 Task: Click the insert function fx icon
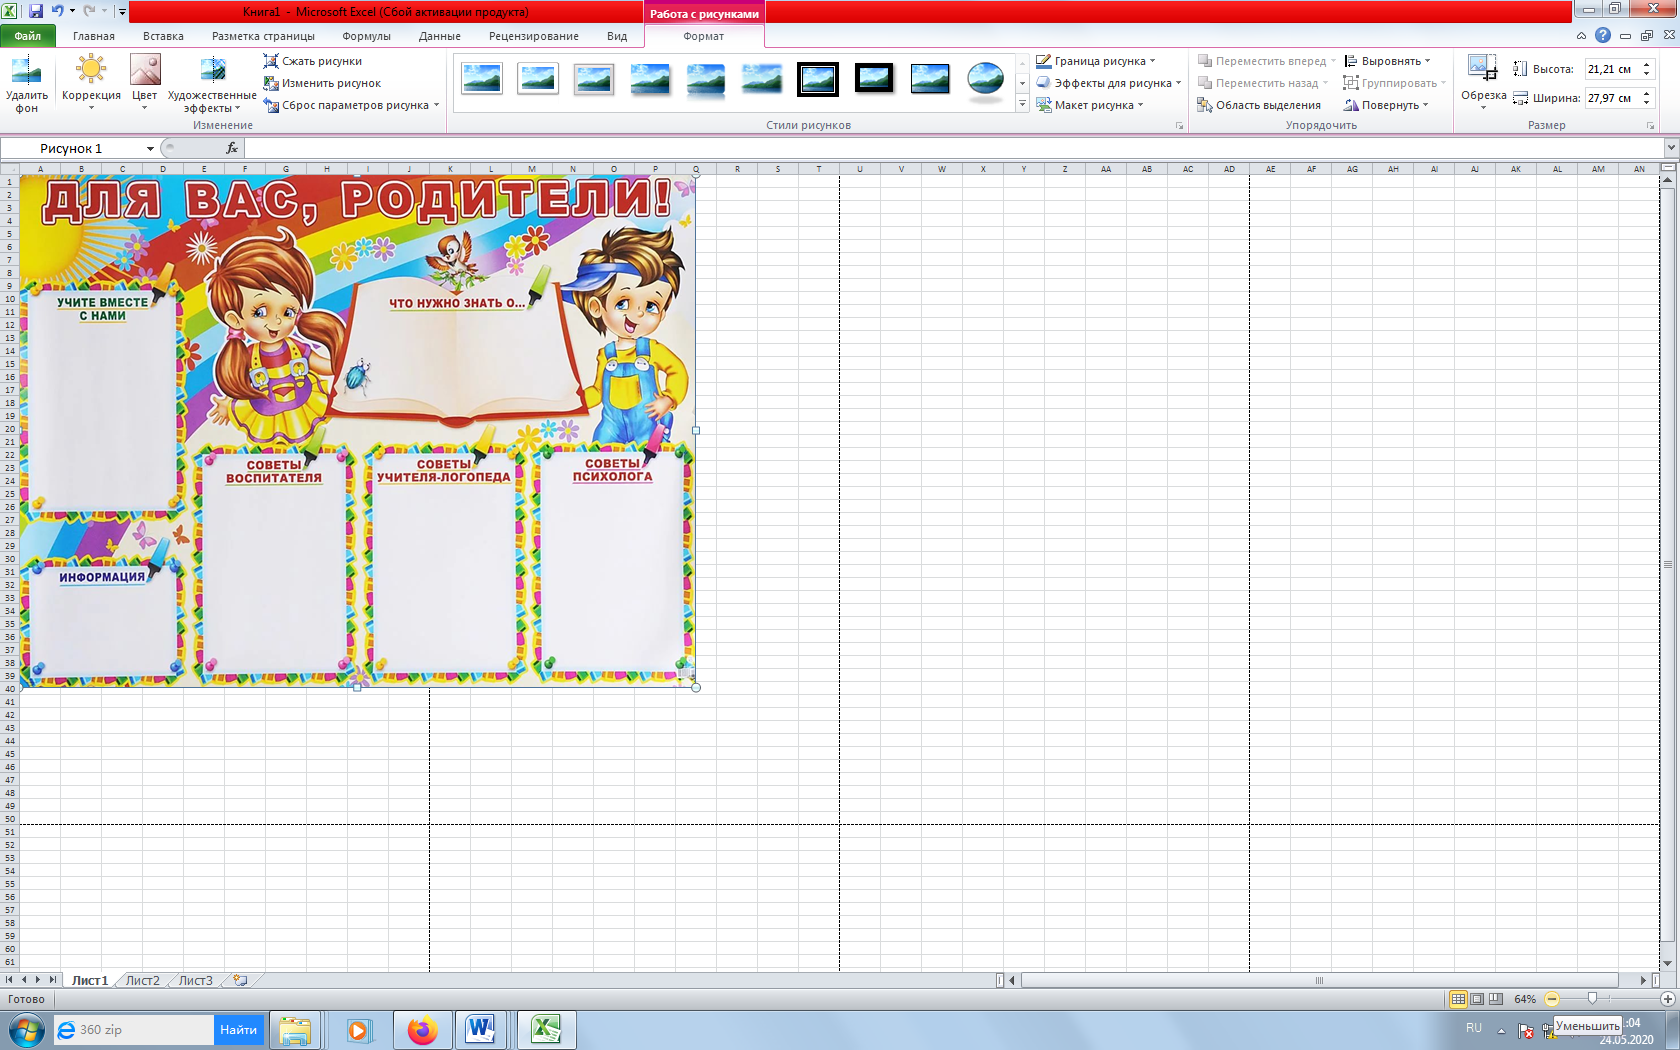click(x=232, y=148)
